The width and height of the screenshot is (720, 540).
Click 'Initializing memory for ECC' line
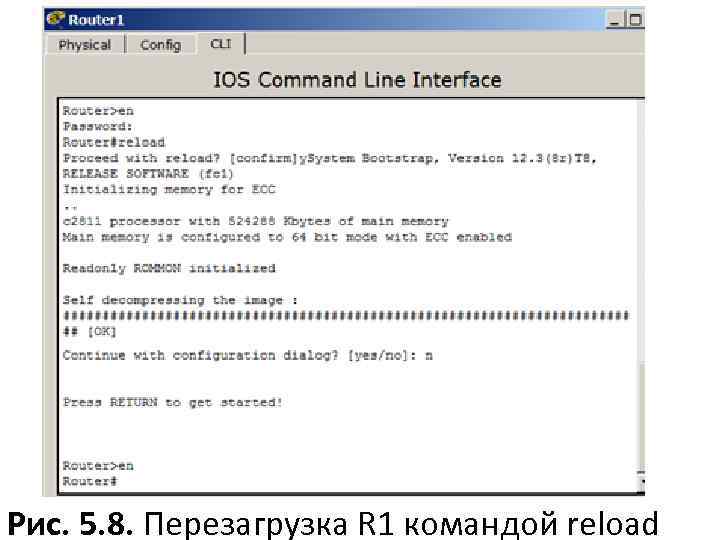click(169, 190)
